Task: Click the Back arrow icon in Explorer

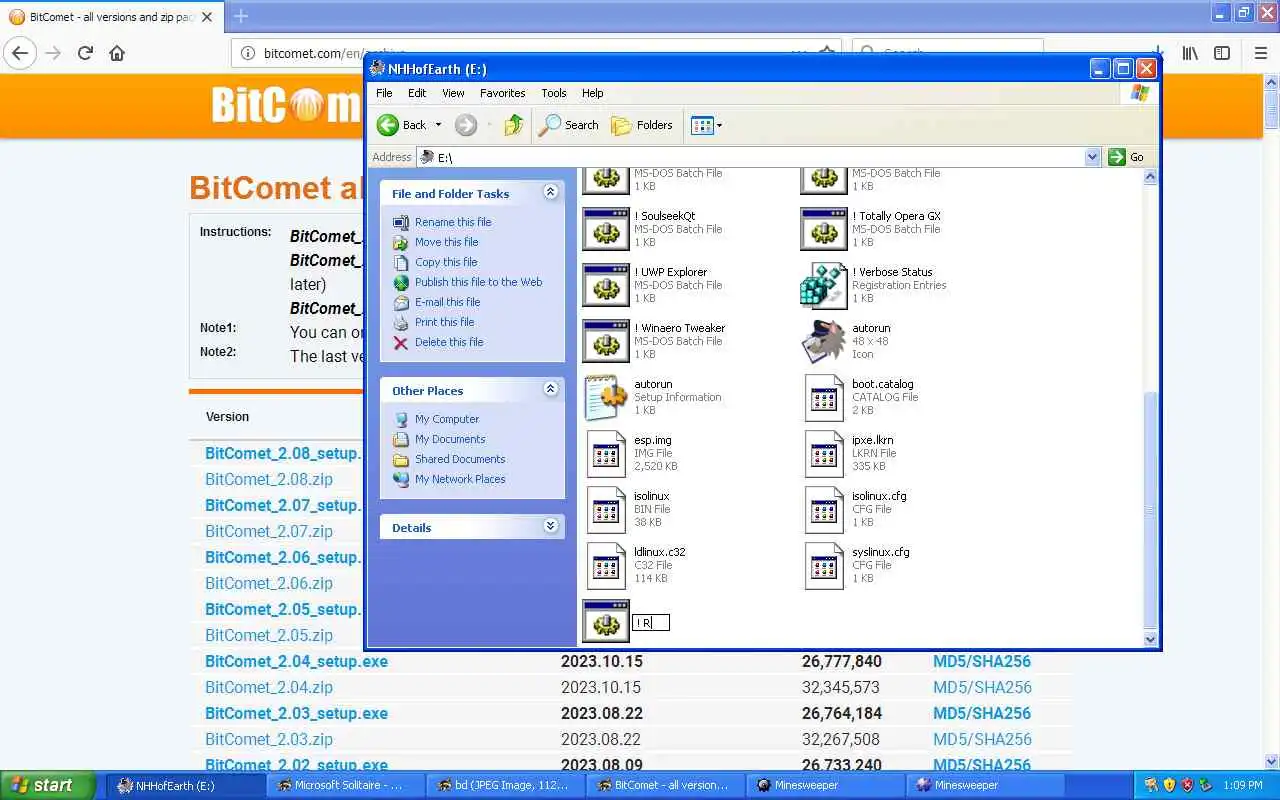Action: [388, 125]
